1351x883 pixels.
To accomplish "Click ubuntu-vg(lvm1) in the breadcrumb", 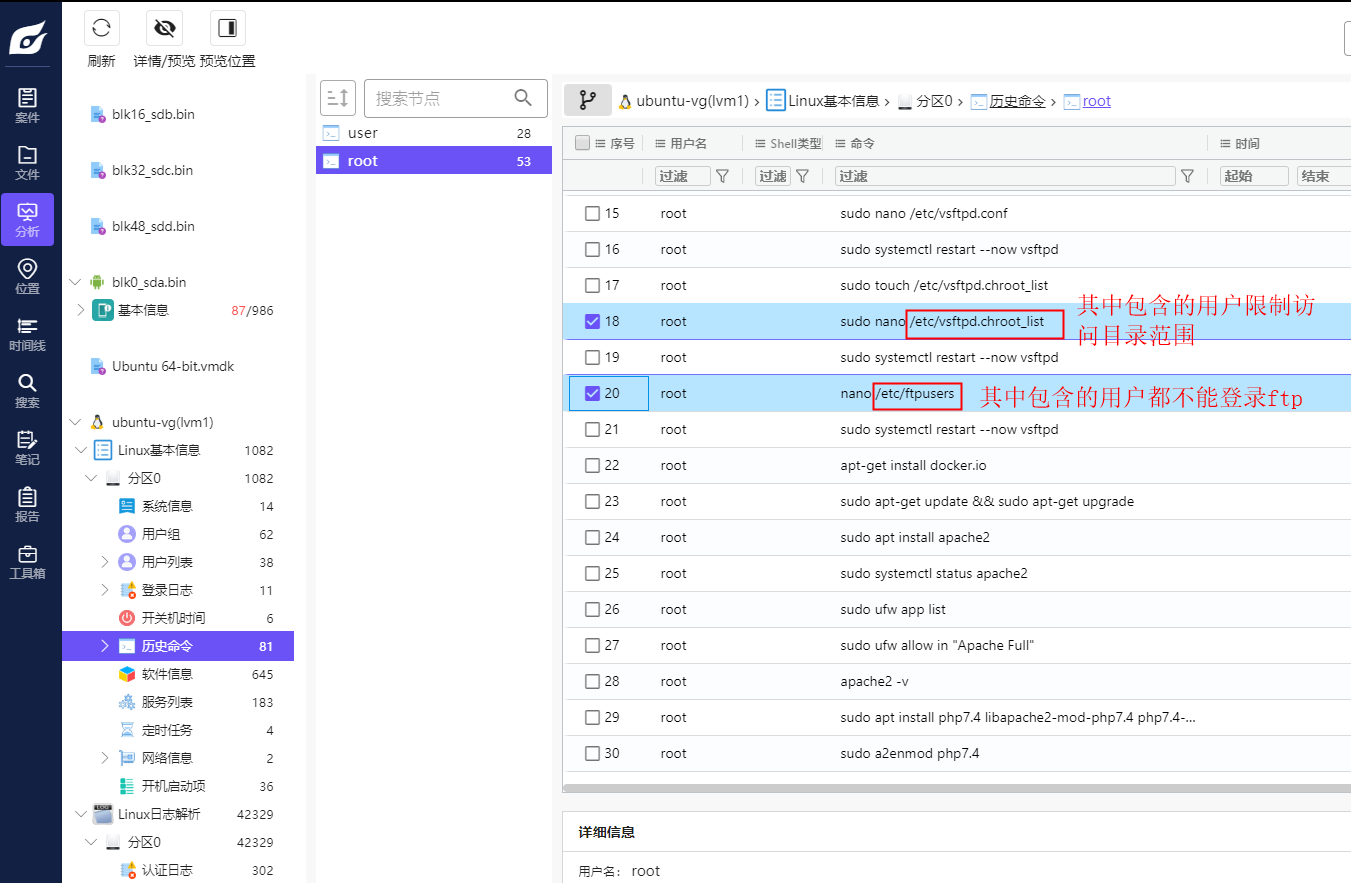I will (692, 101).
